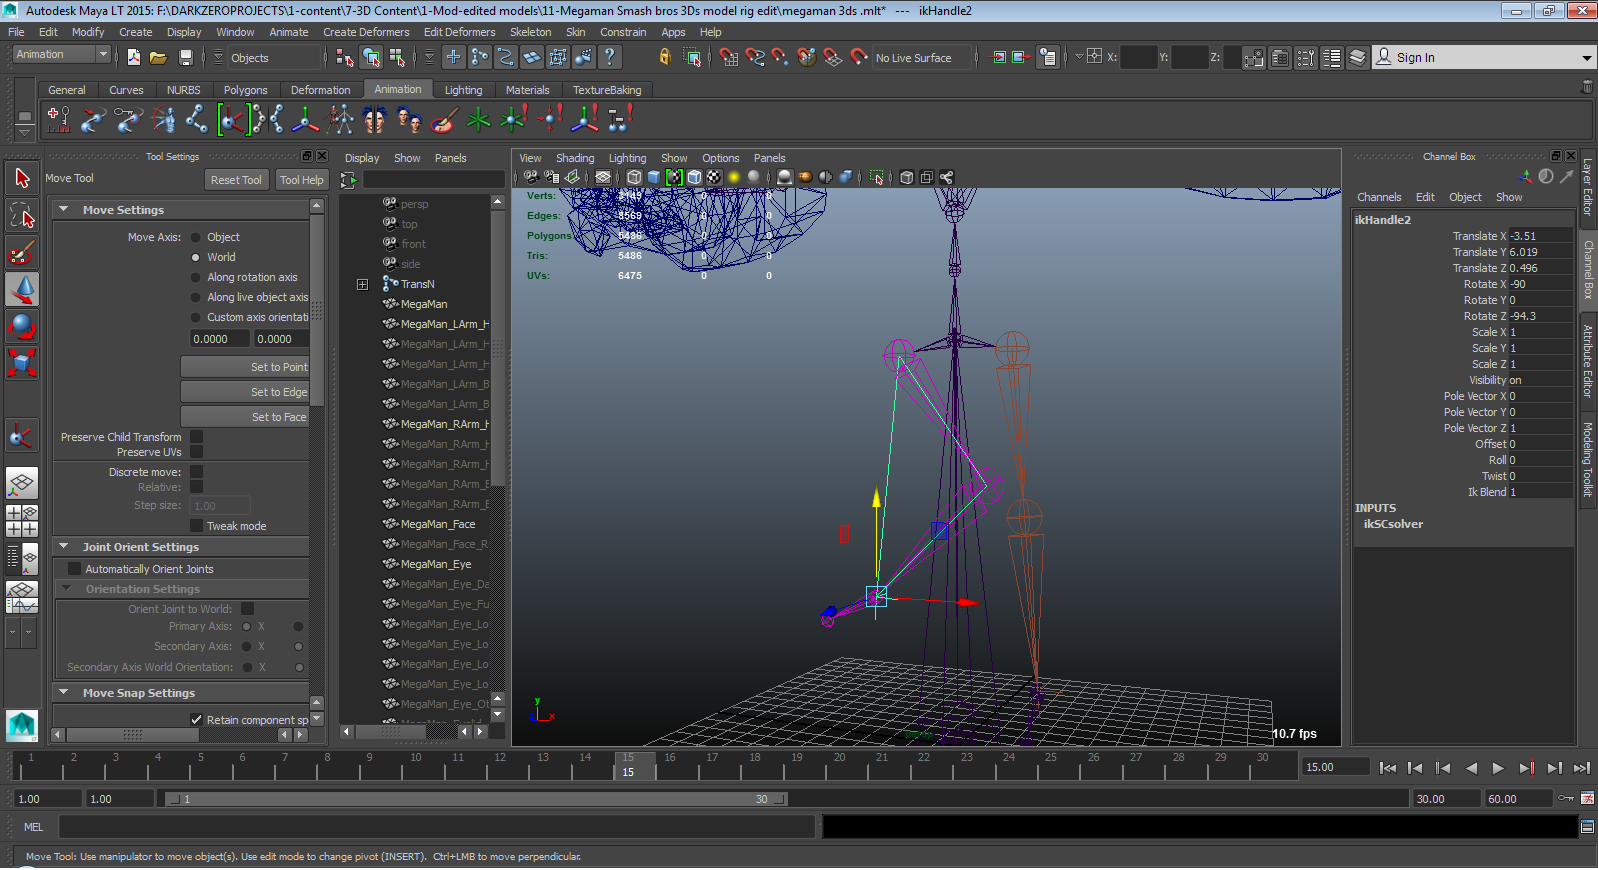Open the viewport Shading menu

(x=575, y=158)
